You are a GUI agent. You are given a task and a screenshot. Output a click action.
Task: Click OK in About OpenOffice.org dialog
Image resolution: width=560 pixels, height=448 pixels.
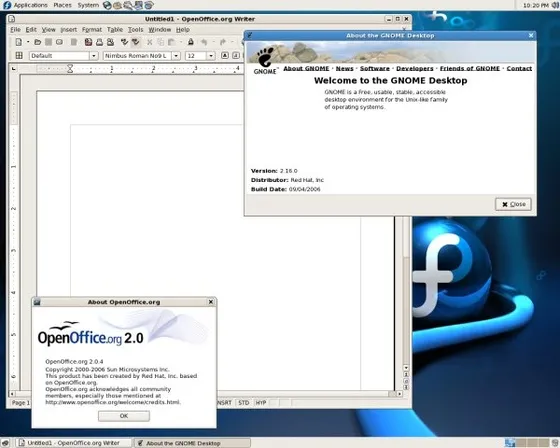click(124, 416)
